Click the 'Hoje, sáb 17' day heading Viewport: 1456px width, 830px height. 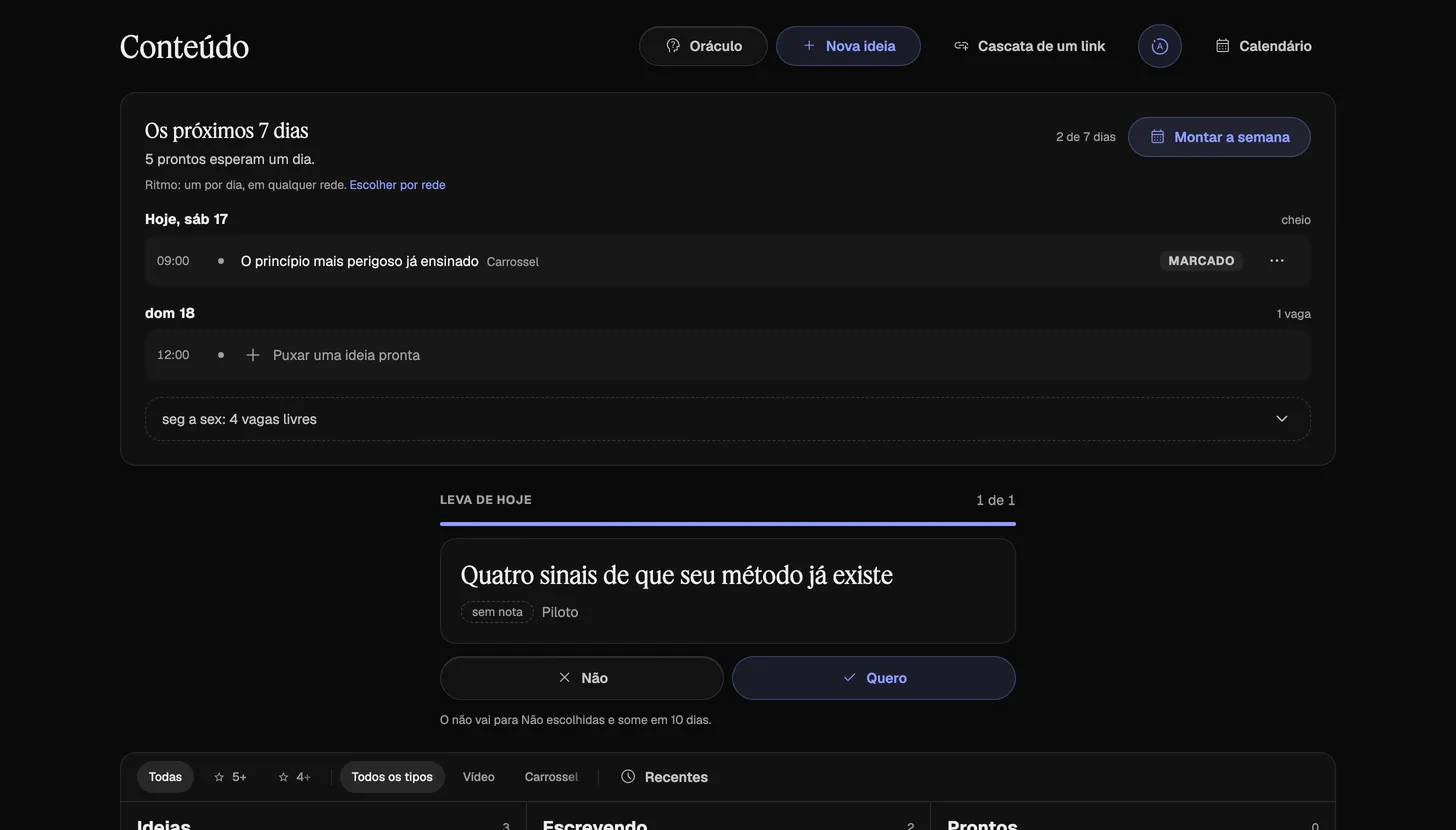[x=187, y=219]
